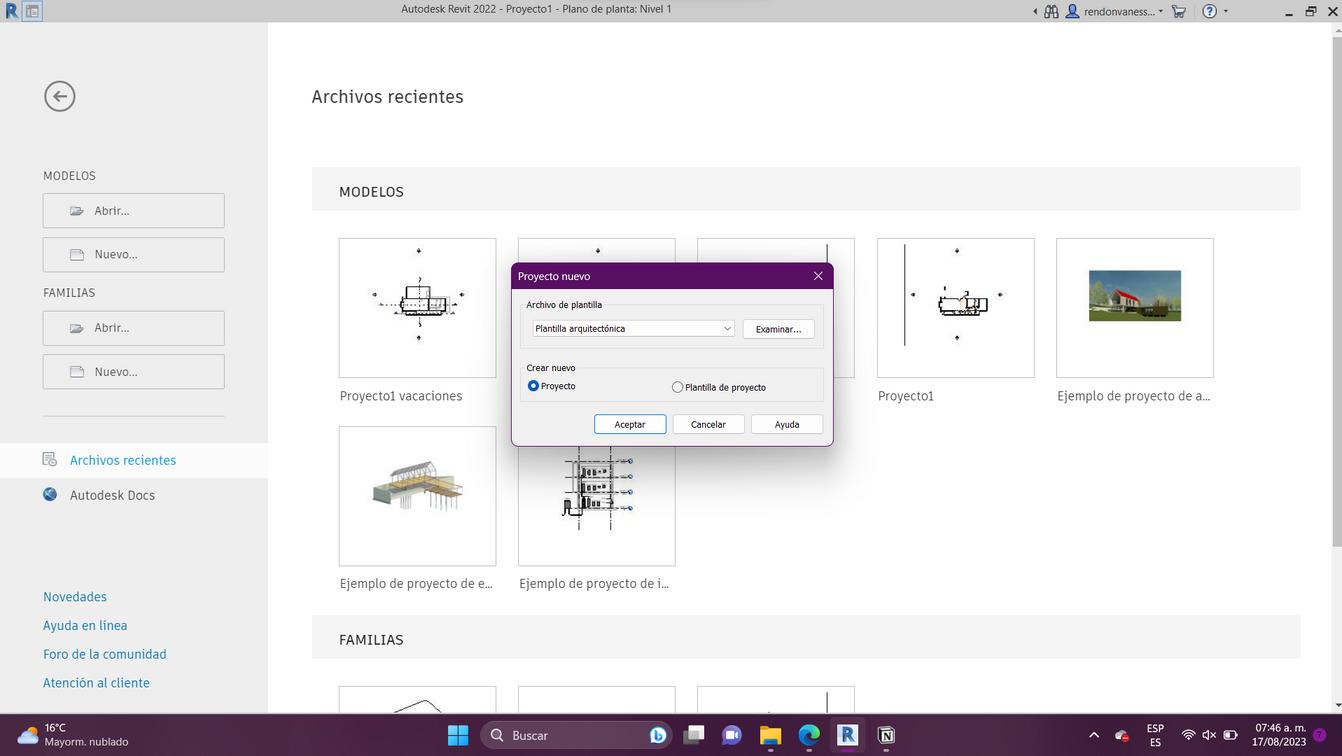Click the user account icon rendonvaness
The height and width of the screenshot is (756, 1342).
click(x=1073, y=12)
